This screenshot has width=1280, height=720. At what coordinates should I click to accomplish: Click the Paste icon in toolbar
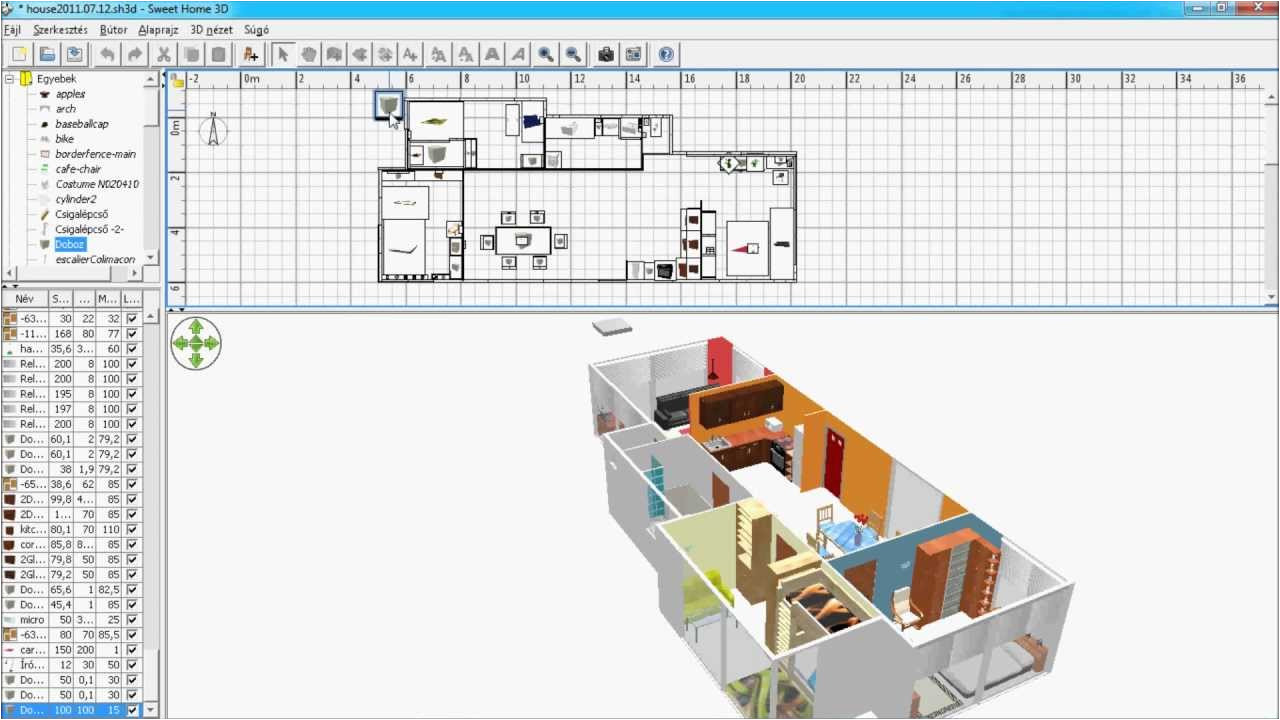tap(218, 54)
